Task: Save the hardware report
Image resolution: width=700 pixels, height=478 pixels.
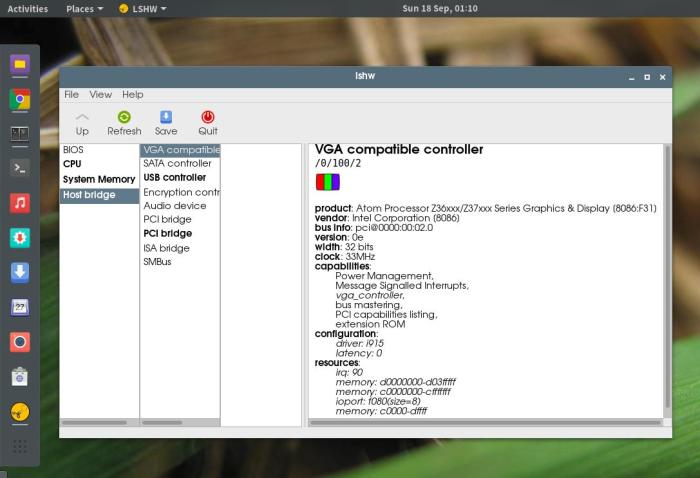Action: [166, 124]
